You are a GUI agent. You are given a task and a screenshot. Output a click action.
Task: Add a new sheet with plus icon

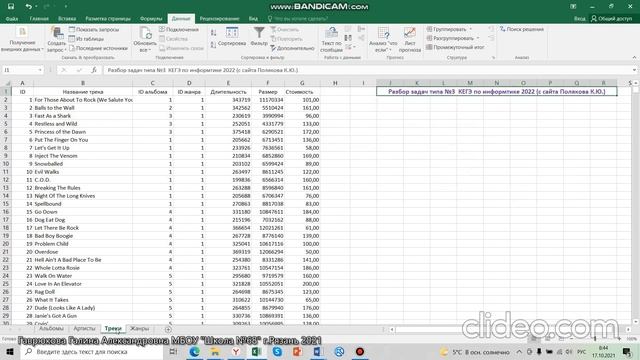(x=168, y=329)
